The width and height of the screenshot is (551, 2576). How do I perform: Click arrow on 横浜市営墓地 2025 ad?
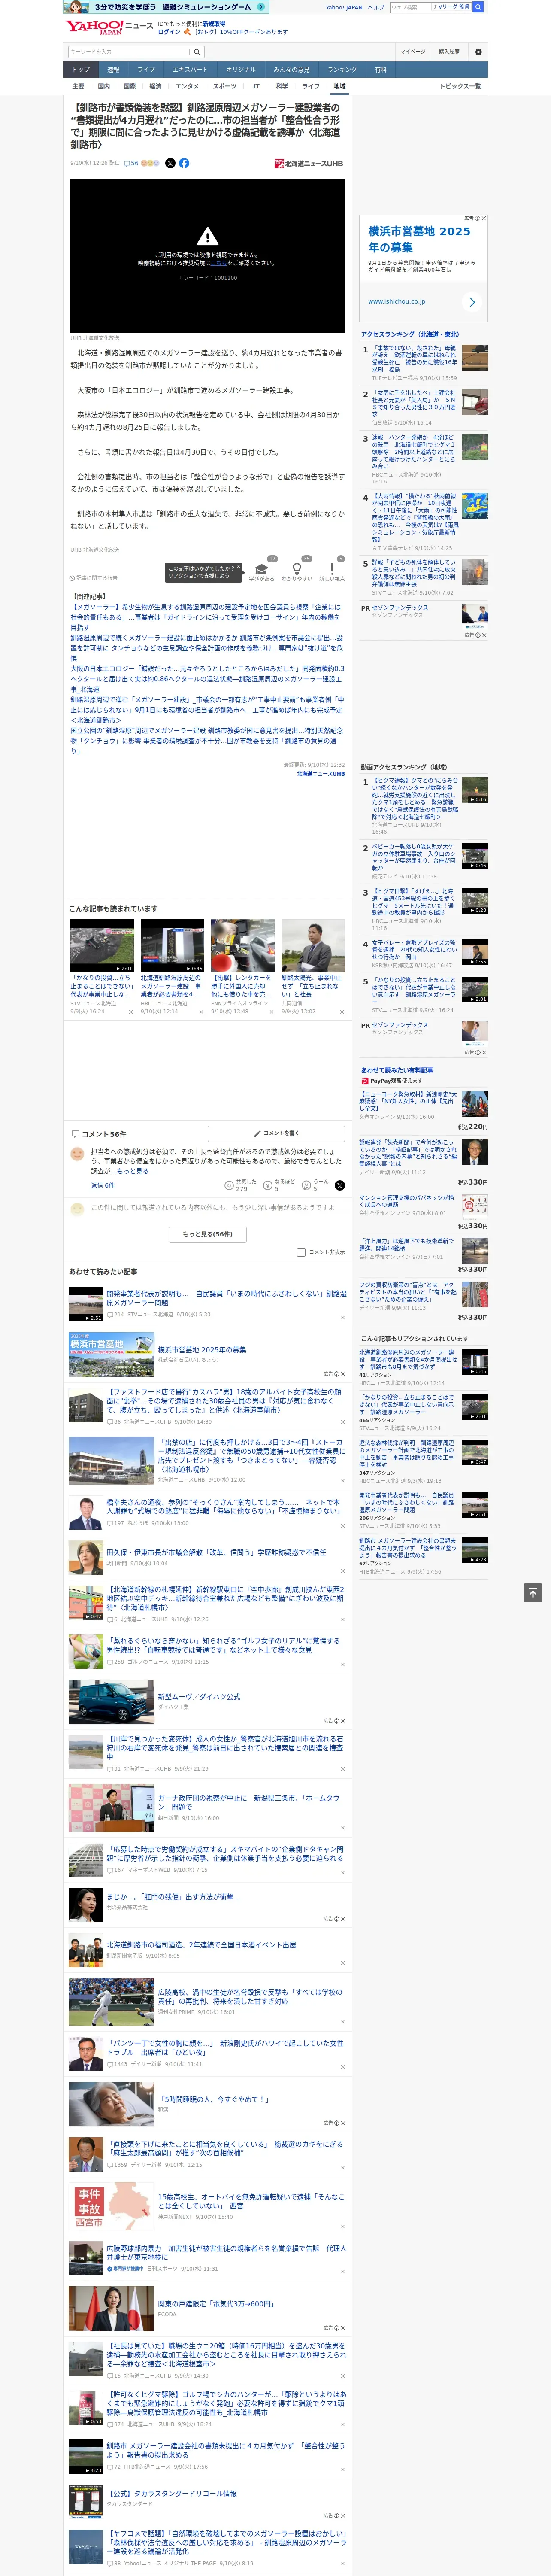click(x=472, y=301)
